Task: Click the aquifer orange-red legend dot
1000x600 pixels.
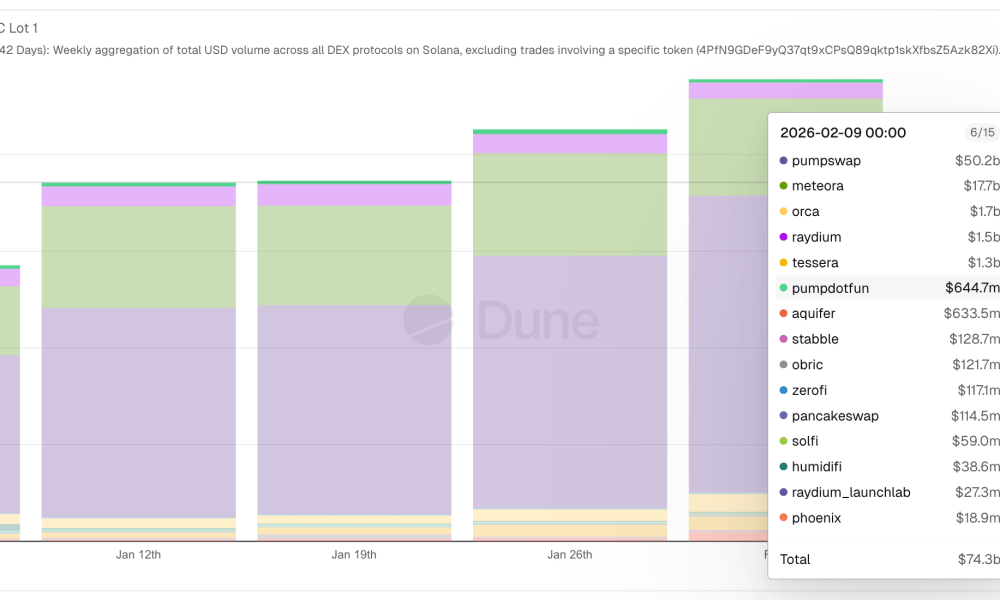Action: coord(783,314)
